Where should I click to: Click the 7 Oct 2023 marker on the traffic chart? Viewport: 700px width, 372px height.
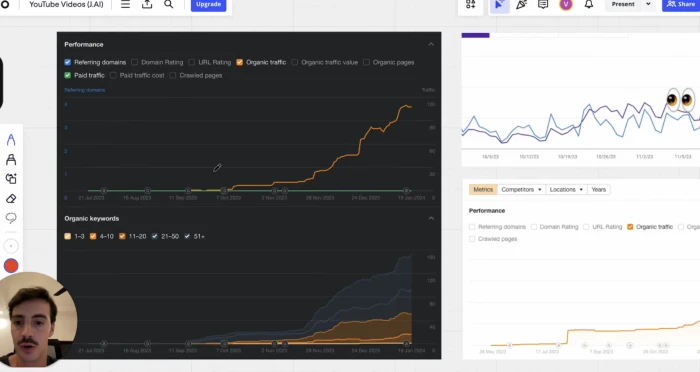[225, 191]
